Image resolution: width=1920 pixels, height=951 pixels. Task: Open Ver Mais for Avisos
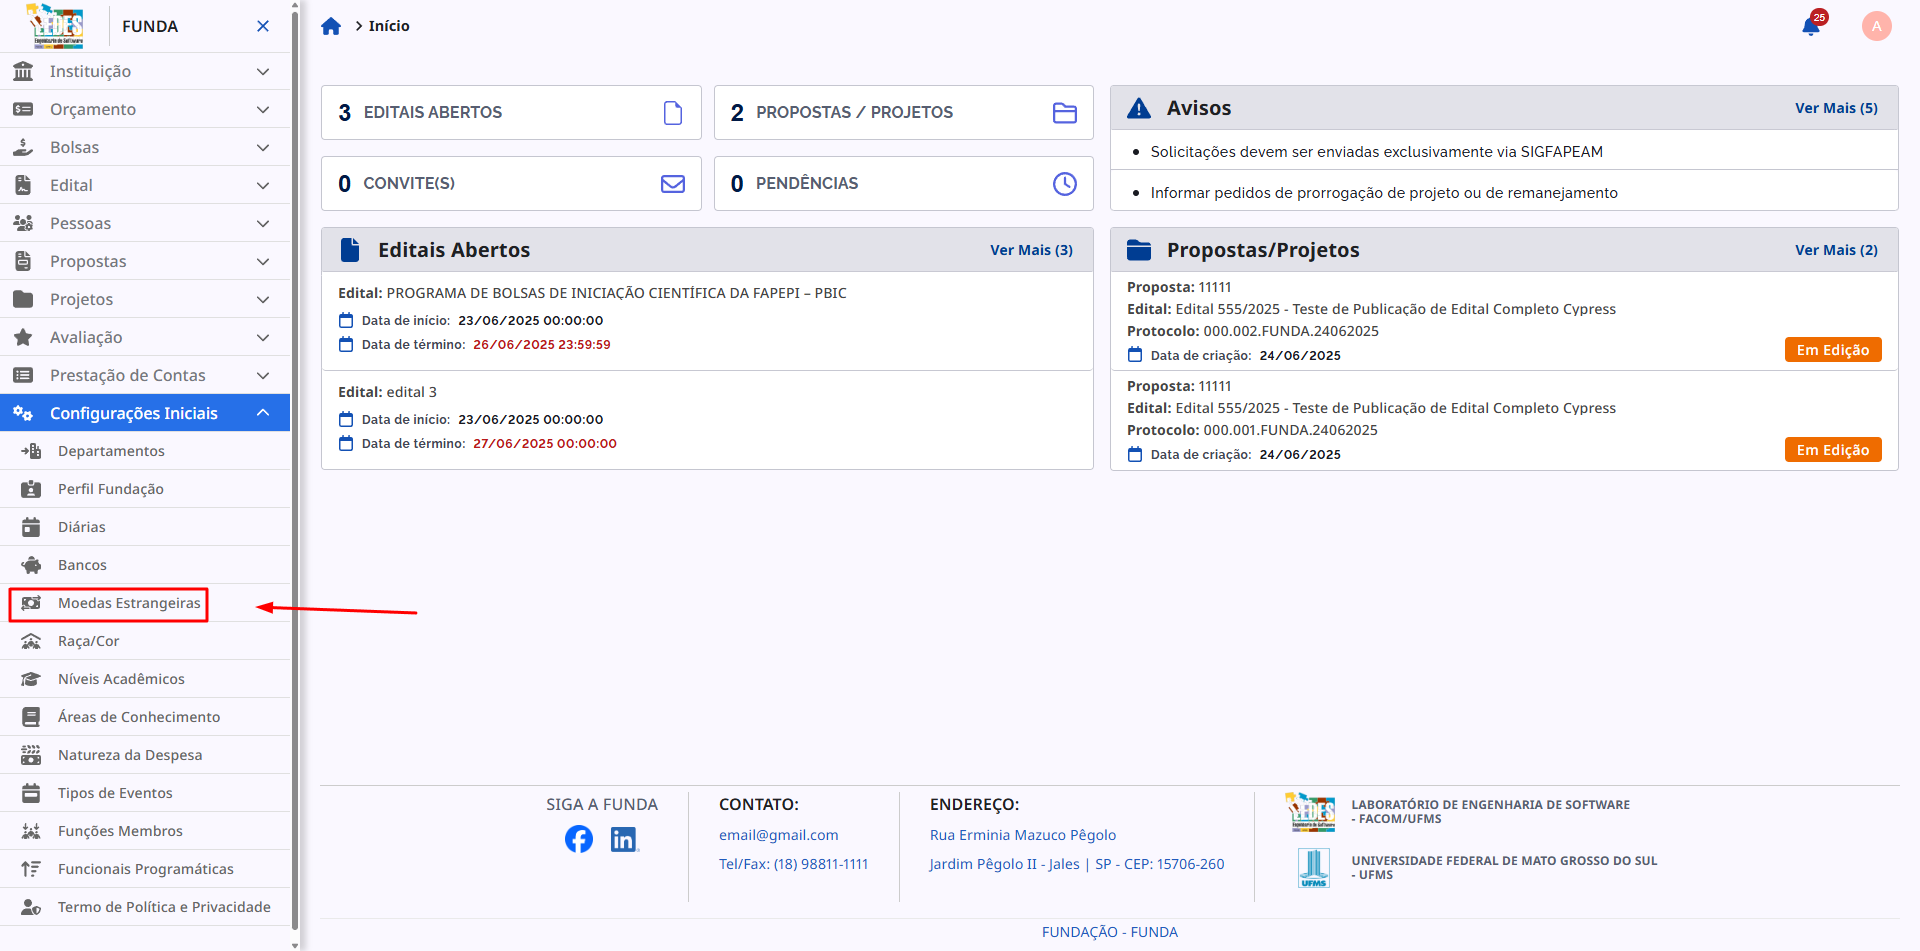[x=1836, y=108]
